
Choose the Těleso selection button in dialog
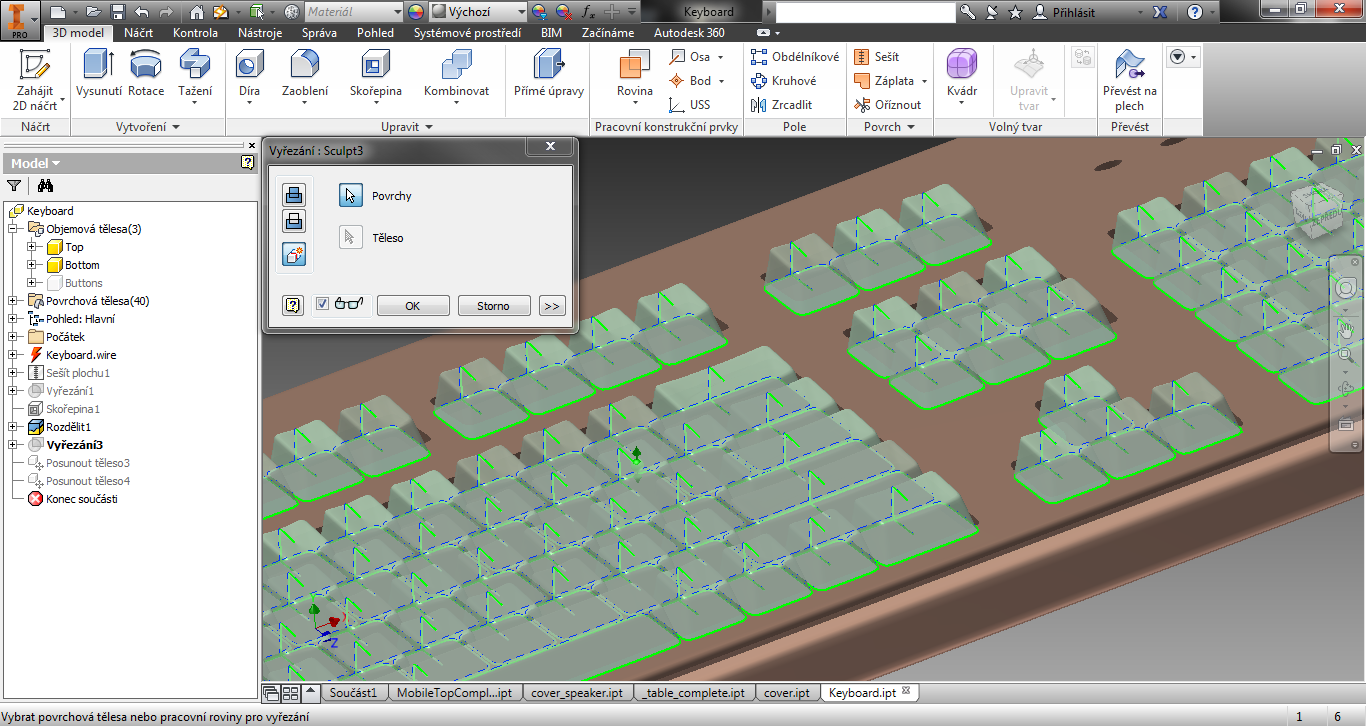pyautogui.click(x=350, y=238)
